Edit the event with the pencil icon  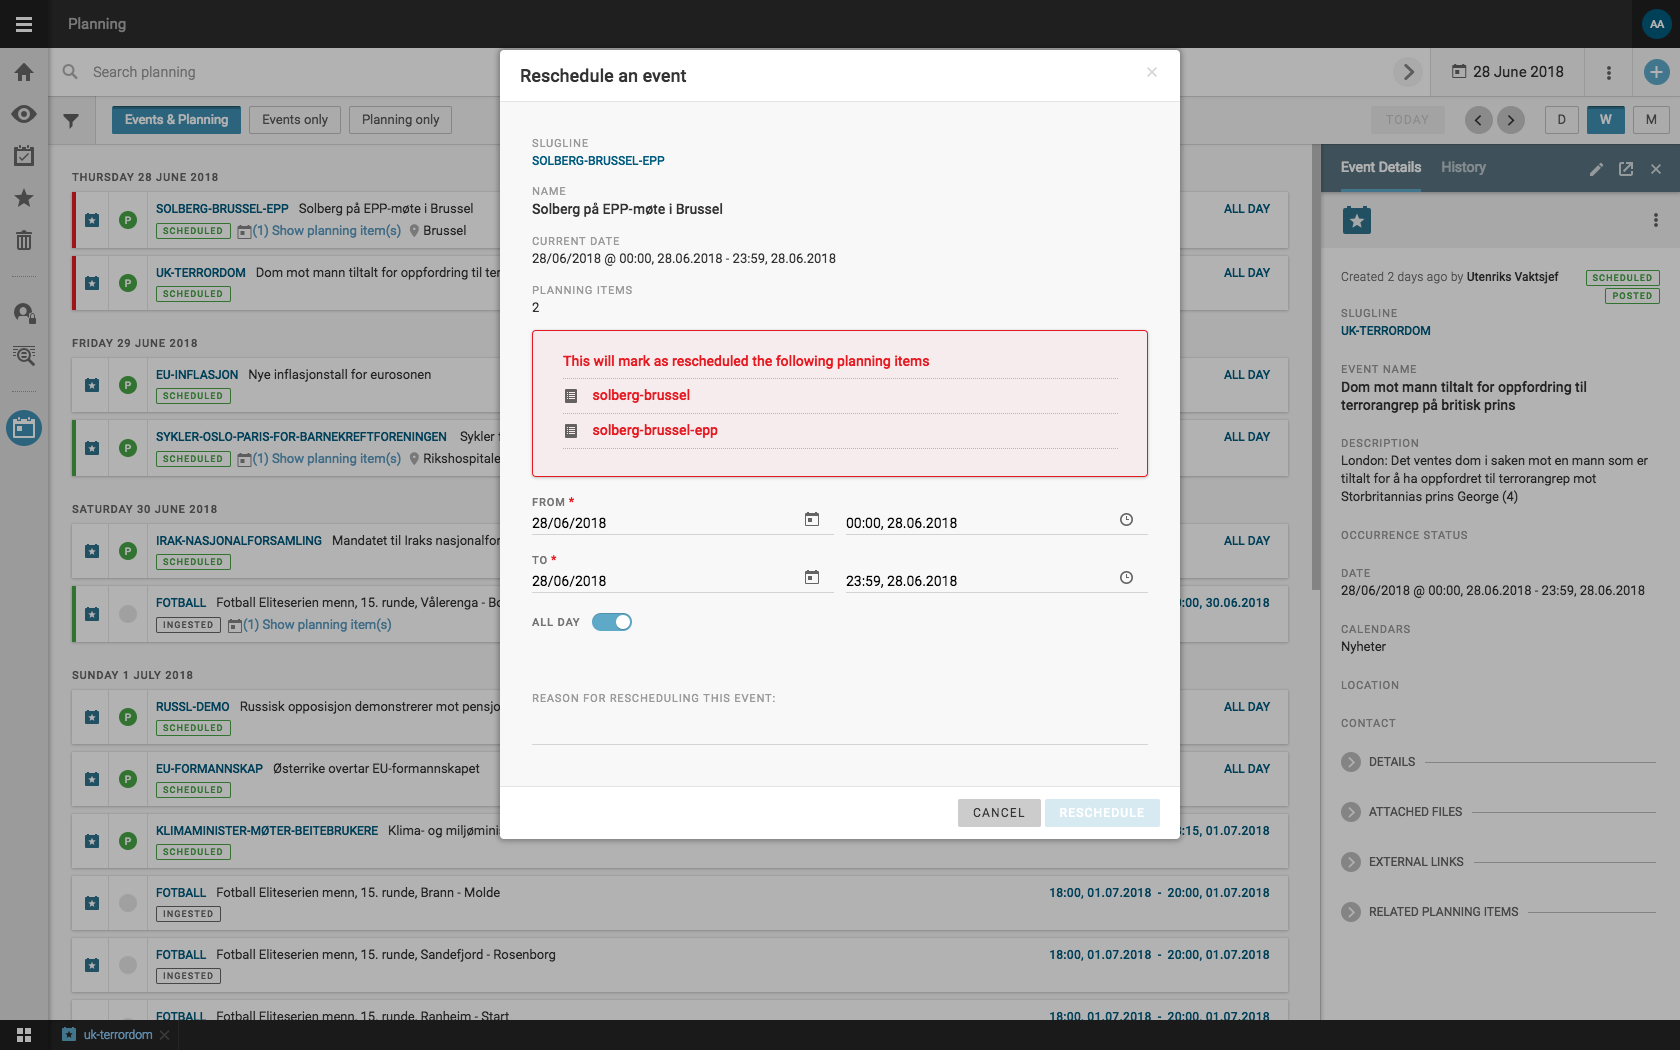pyautogui.click(x=1596, y=170)
